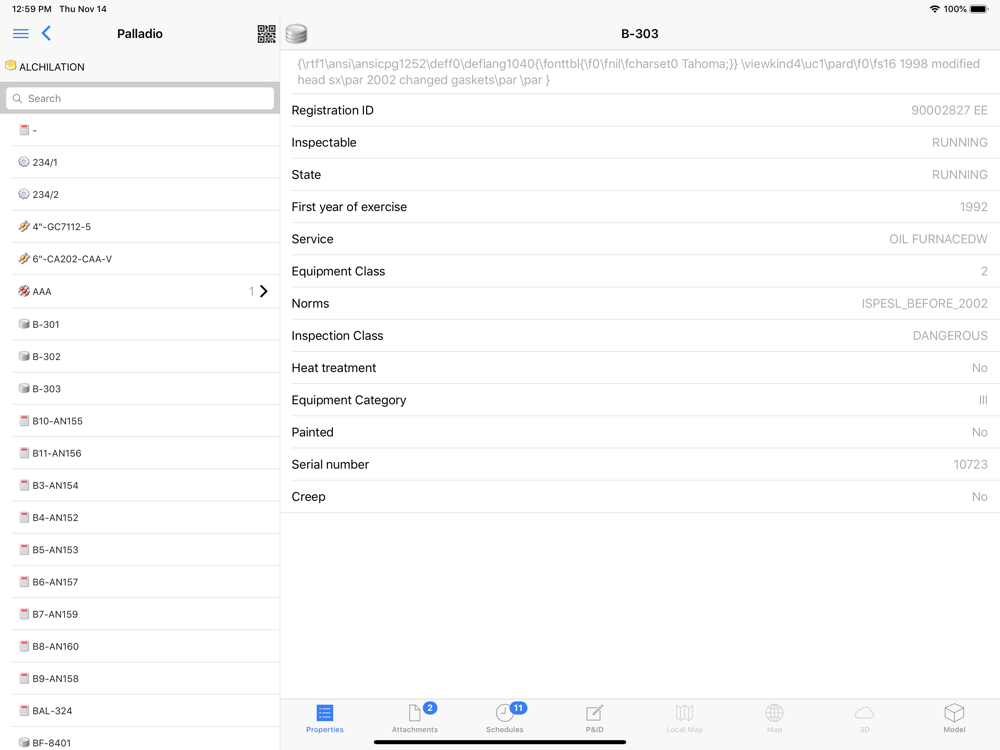The width and height of the screenshot is (1000, 750).
Task: Expand the AAA item chevron
Action: 263,291
